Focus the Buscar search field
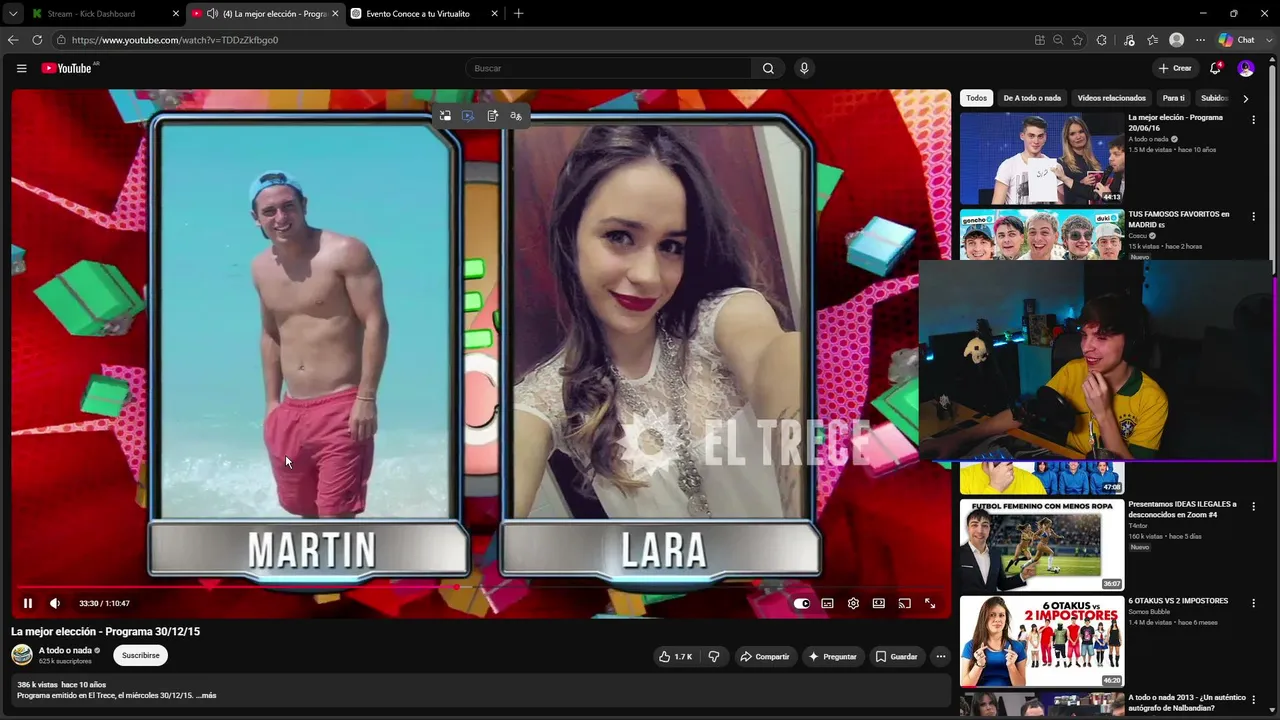1280x720 pixels. pyautogui.click(x=610, y=68)
